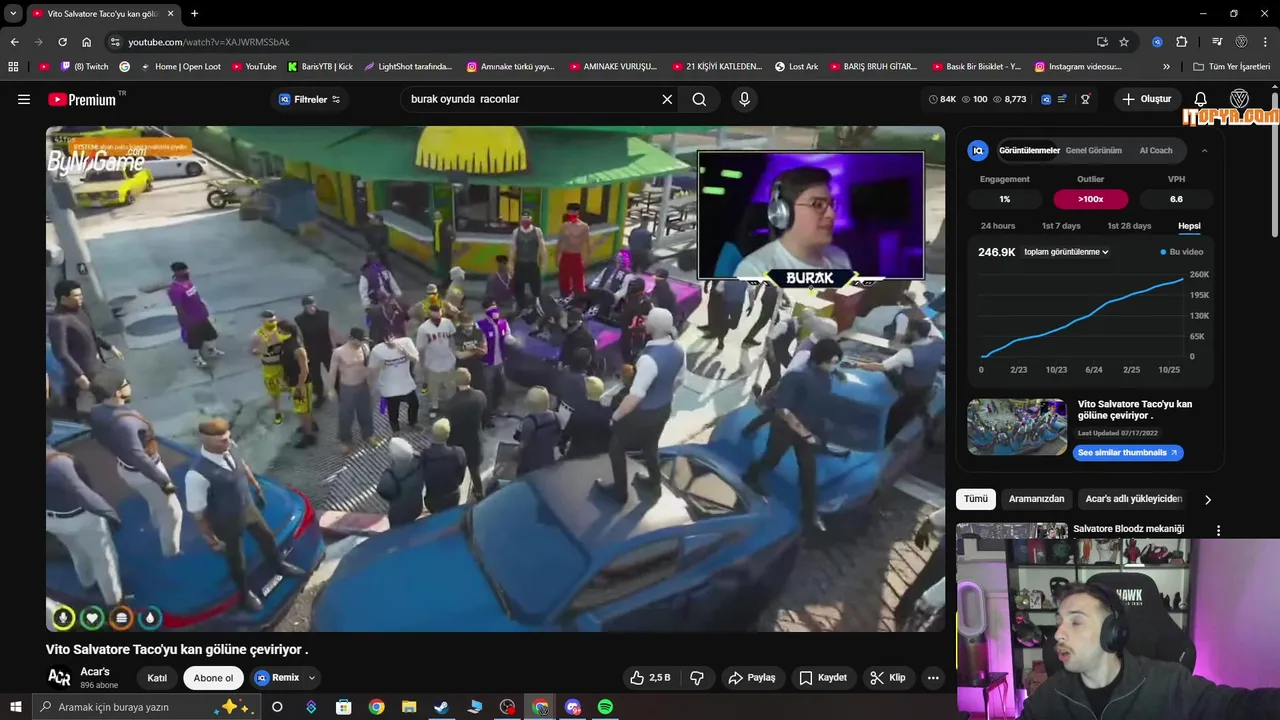This screenshot has height=720, width=1280.
Task: Click the 8,773 stat in header
Action: [1010, 99]
